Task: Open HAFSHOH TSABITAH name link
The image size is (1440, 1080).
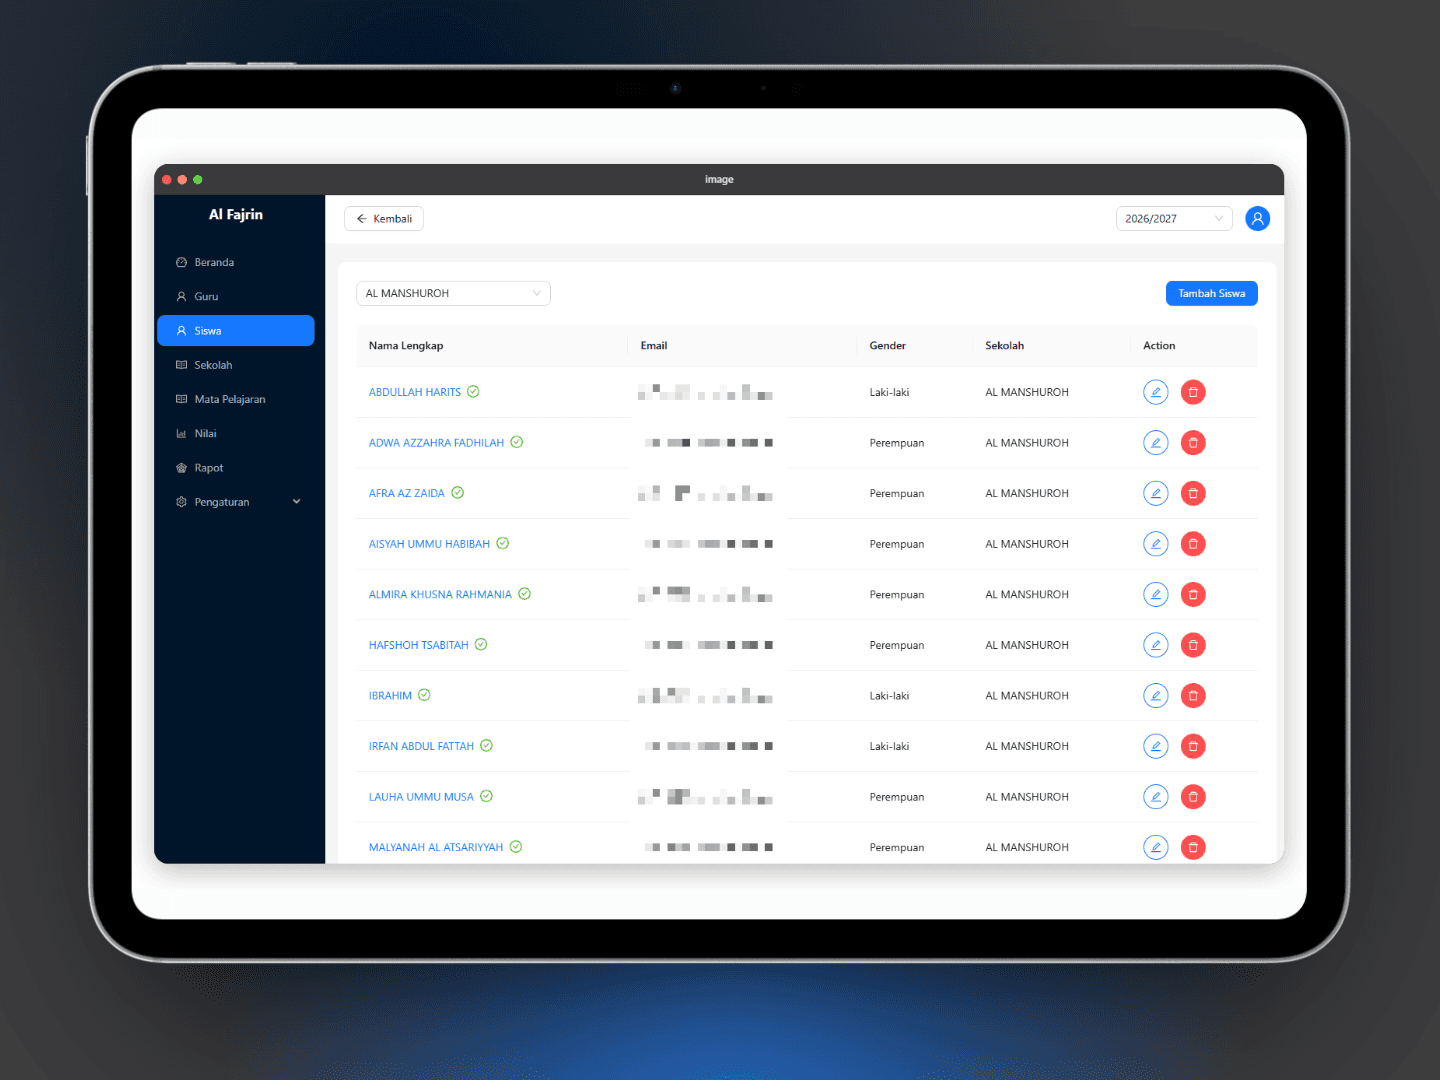Action: click(418, 645)
